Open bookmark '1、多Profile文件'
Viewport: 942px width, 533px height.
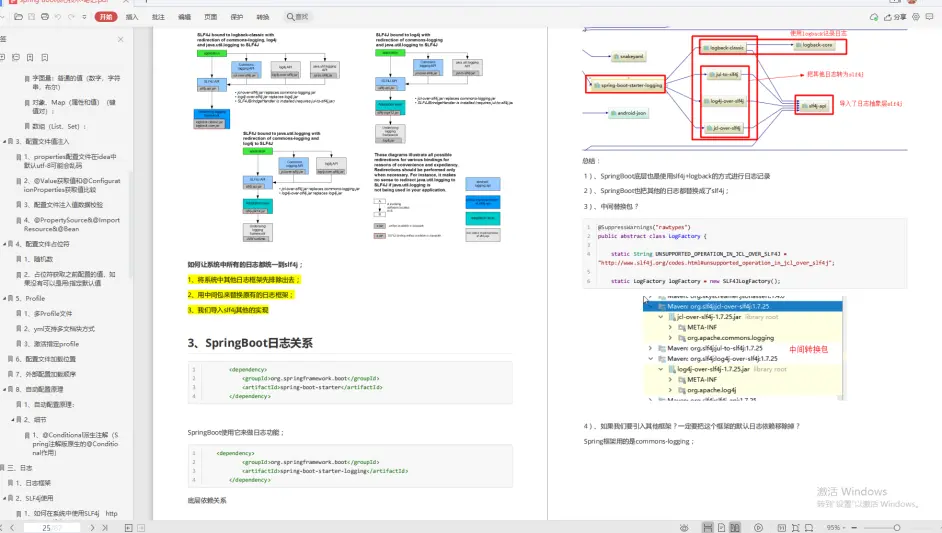(x=48, y=313)
